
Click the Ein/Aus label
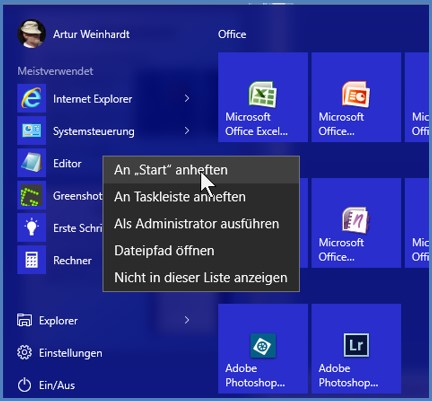click(57, 385)
